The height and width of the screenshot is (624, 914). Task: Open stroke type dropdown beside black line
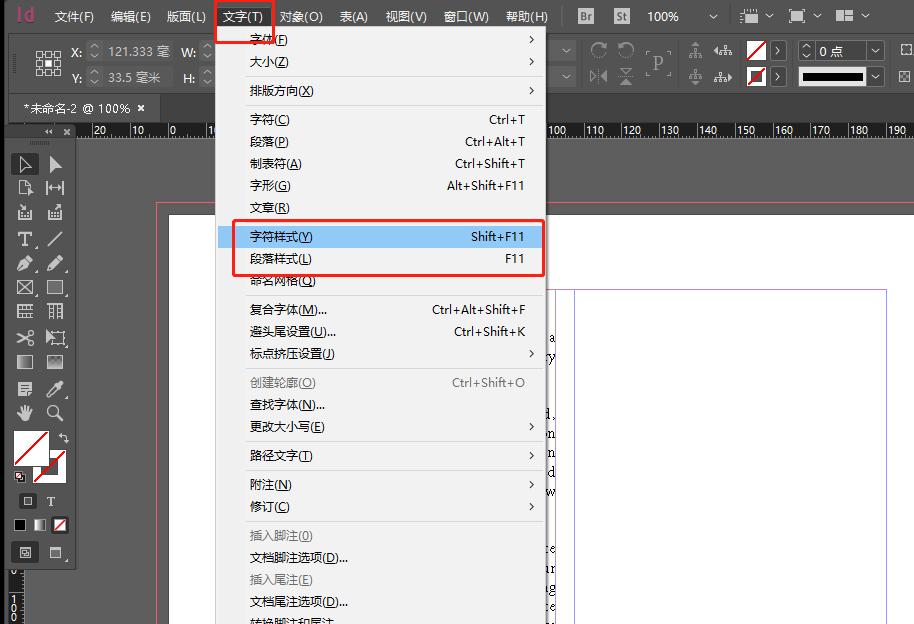(875, 76)
